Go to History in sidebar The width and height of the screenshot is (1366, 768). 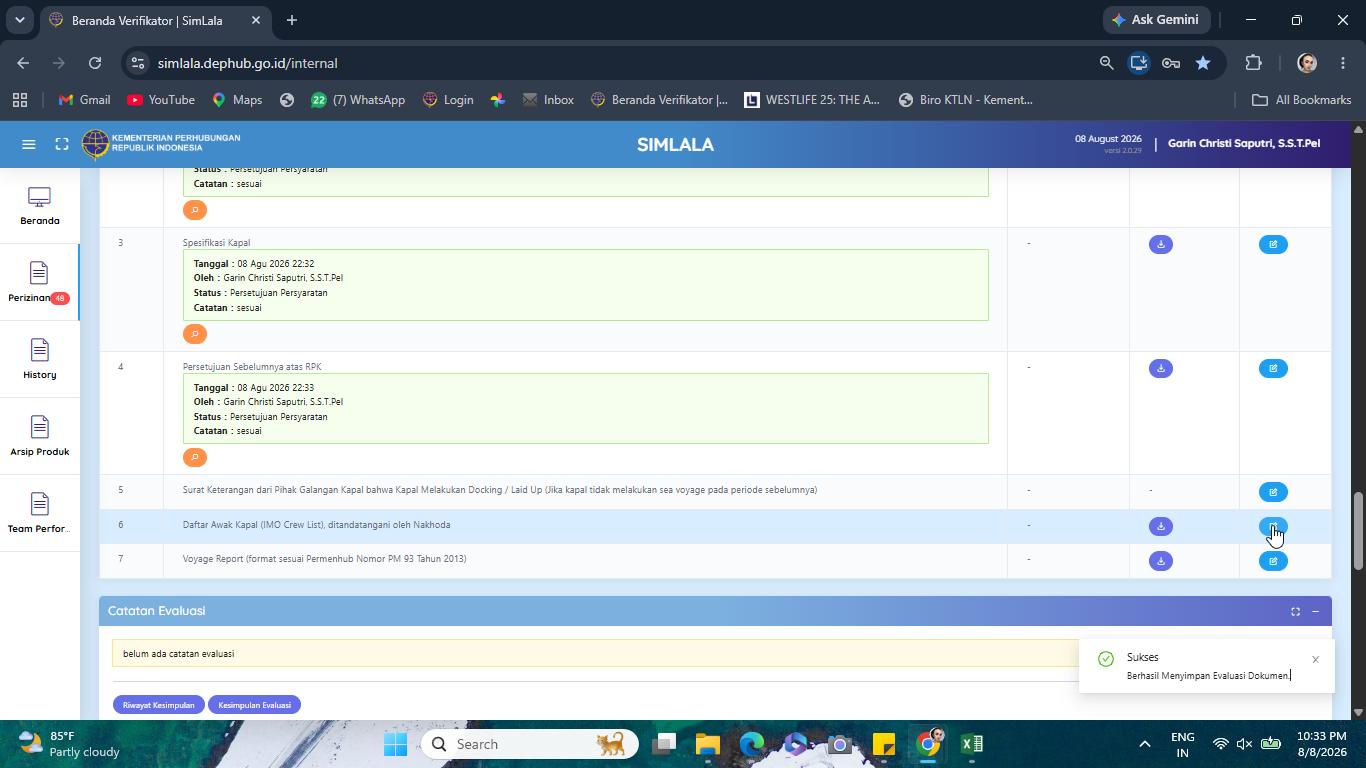coord(39,360)
